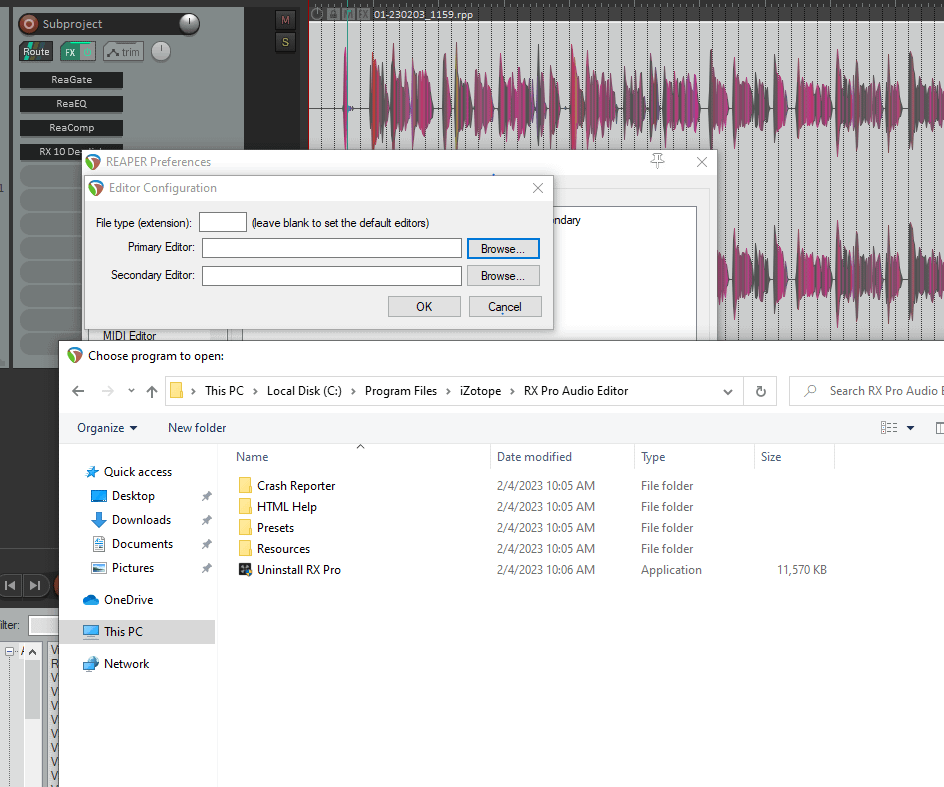Open the RX 10 FX slot
944x787 pixels.
click(x=60, y=151)
